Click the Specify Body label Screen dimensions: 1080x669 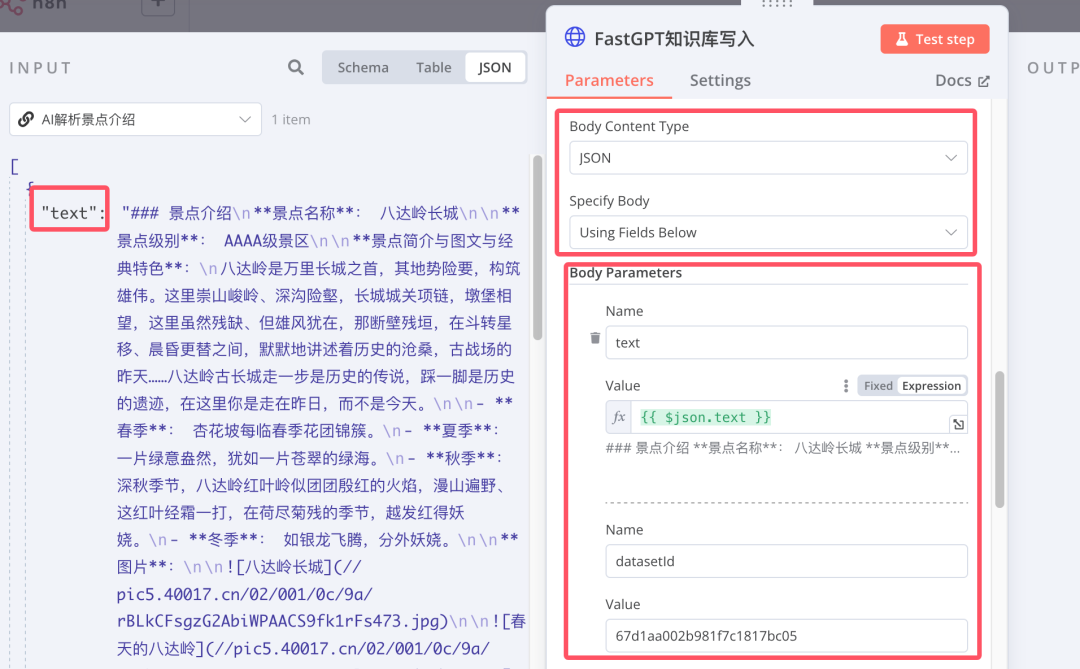tap(609, 200)
